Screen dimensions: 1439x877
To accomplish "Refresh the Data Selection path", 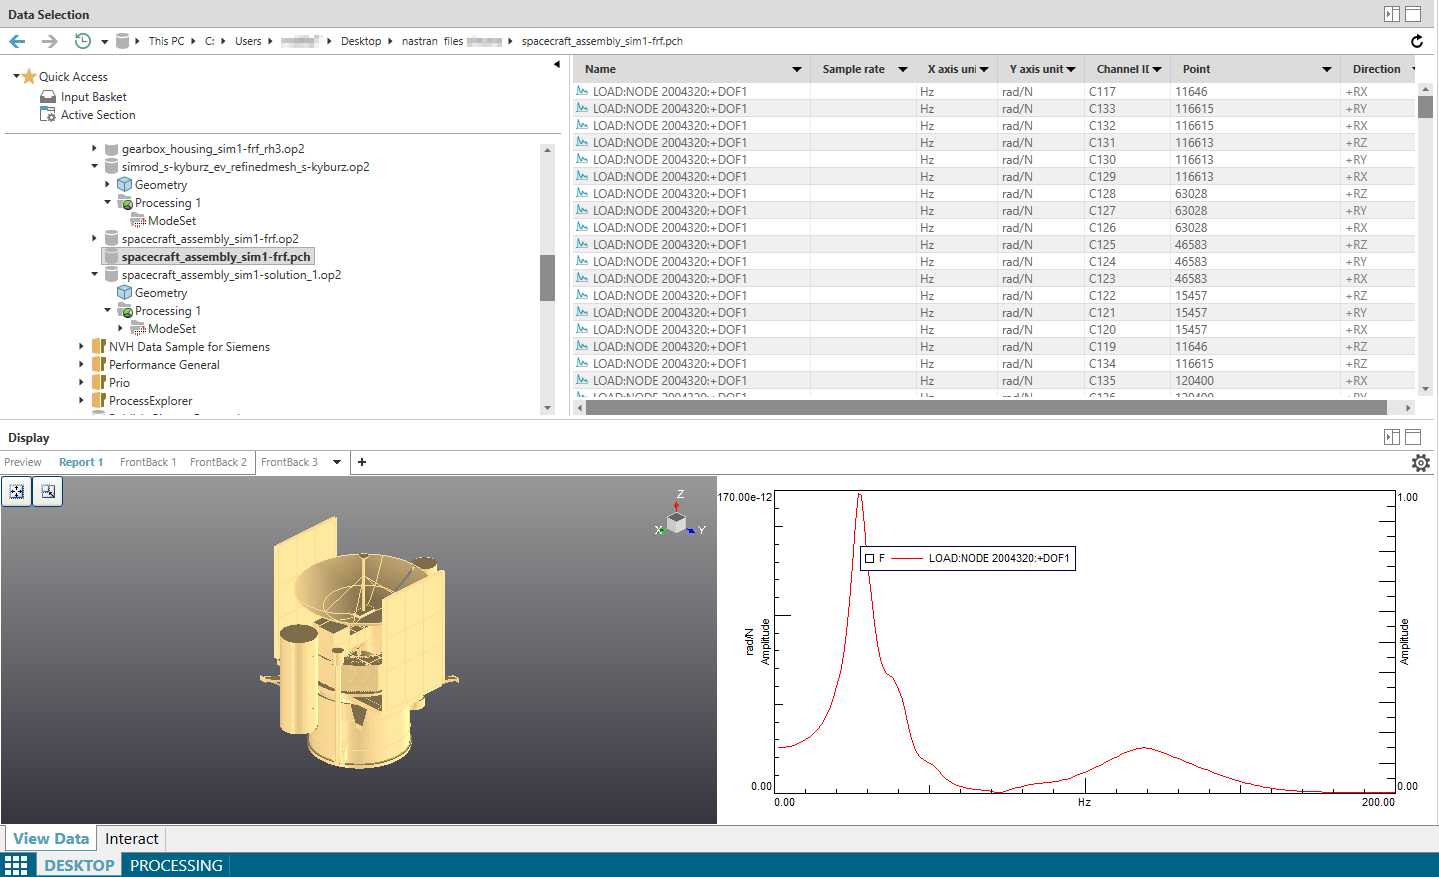I will point(1417,41).
